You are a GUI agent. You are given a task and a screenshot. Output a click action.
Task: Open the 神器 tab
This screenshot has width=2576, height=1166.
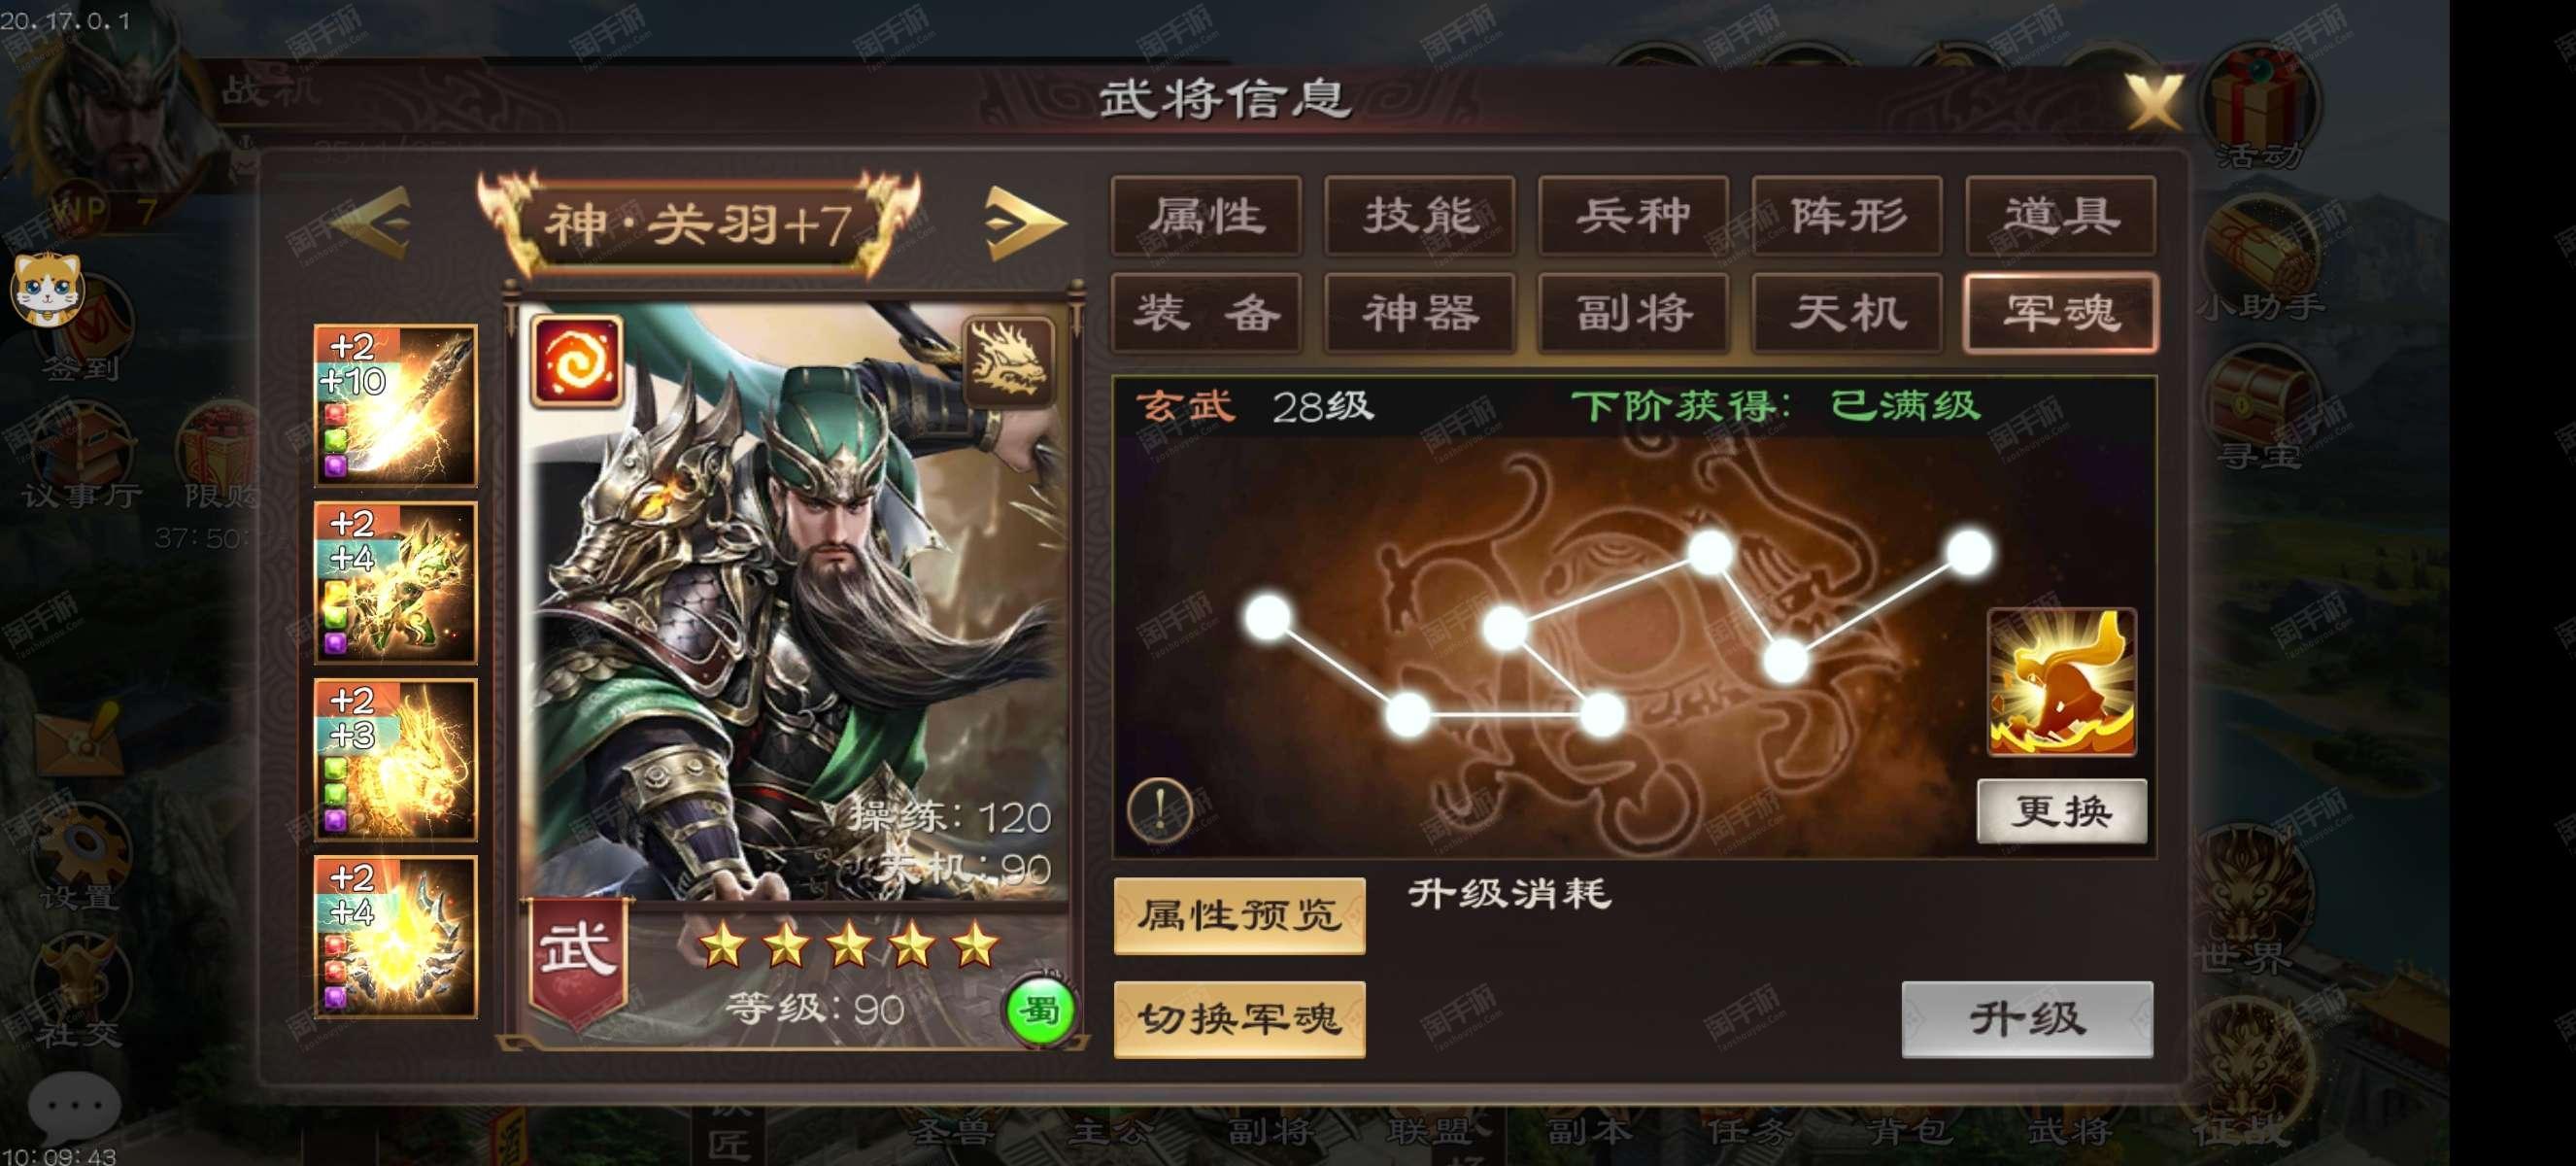pos(1420,313)
